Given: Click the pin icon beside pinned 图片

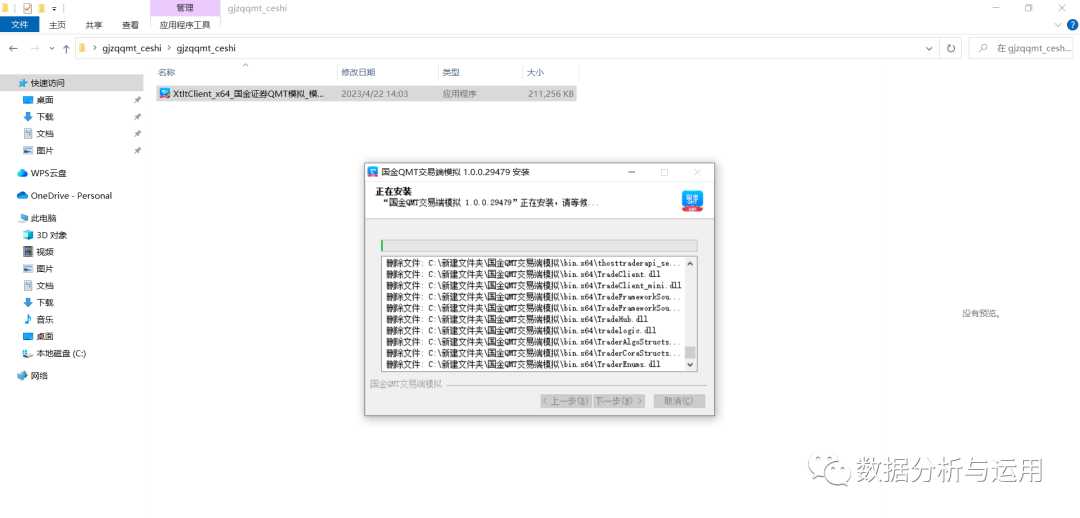Looking at the screenshot, I should [x=137, y=151].
